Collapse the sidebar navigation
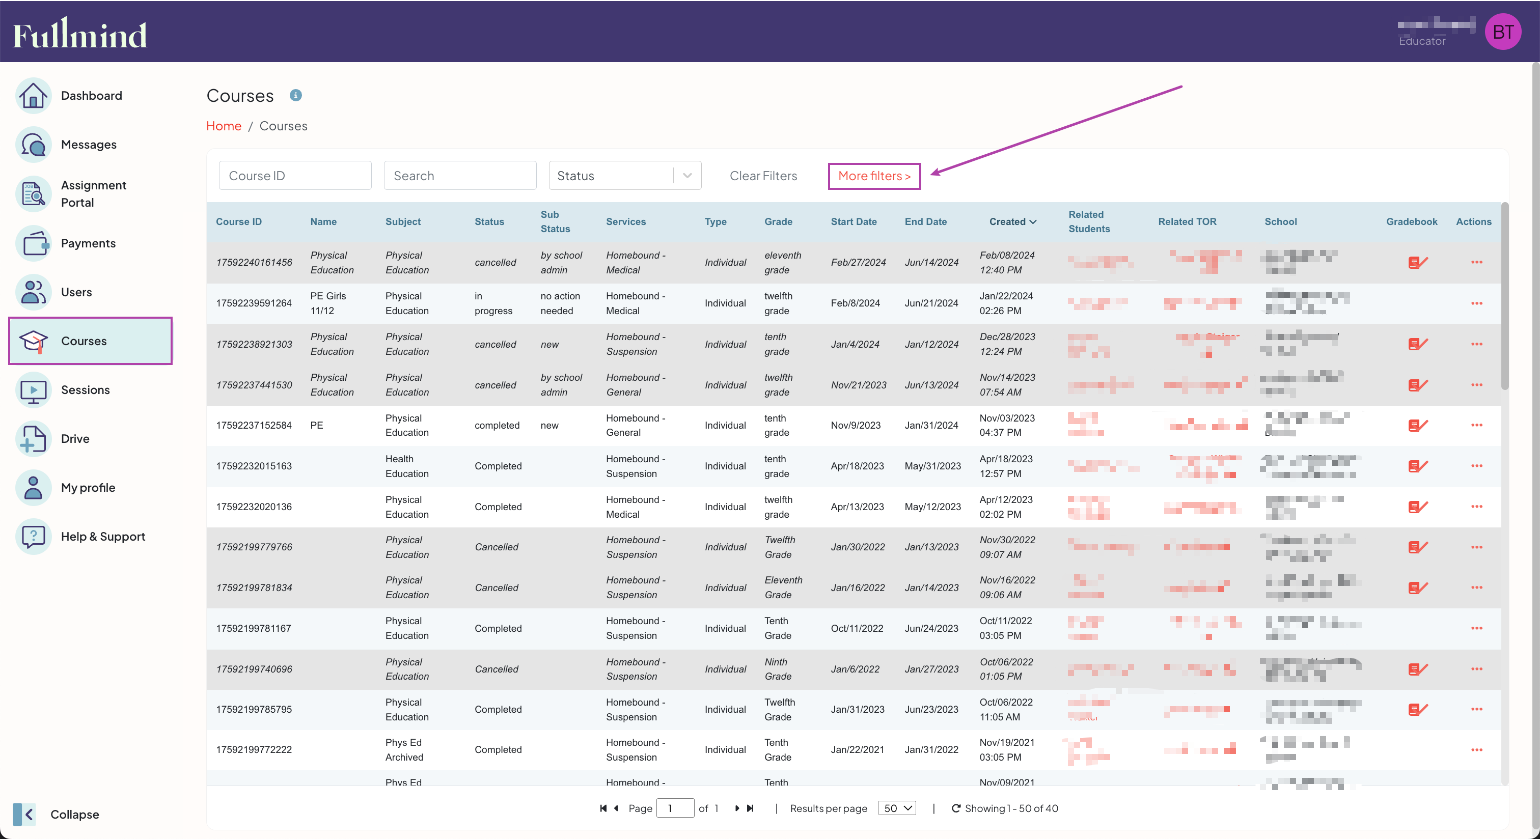 click(25, 814)
